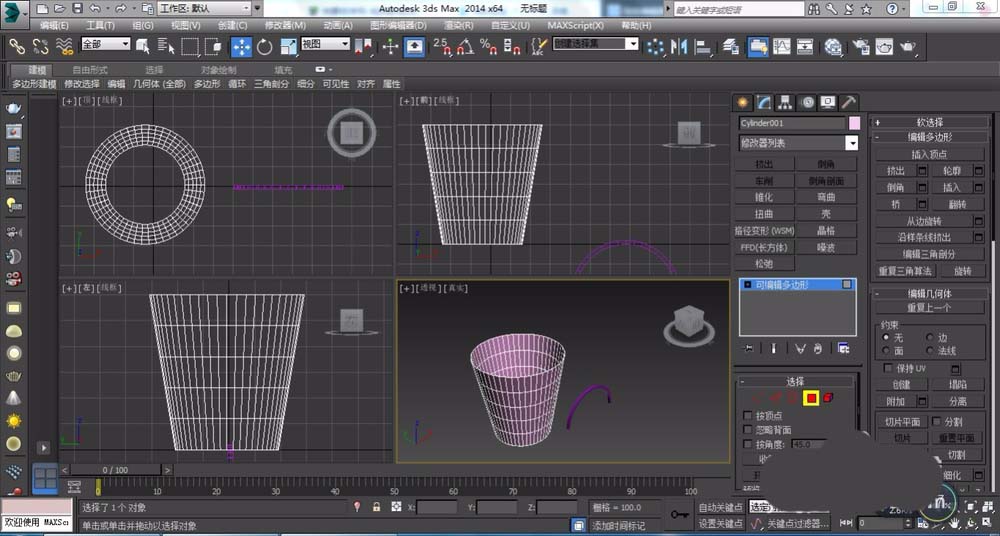Click the teapot Render icon
This screenshot has width=1000, height=536.
click(x=908, y=46)
